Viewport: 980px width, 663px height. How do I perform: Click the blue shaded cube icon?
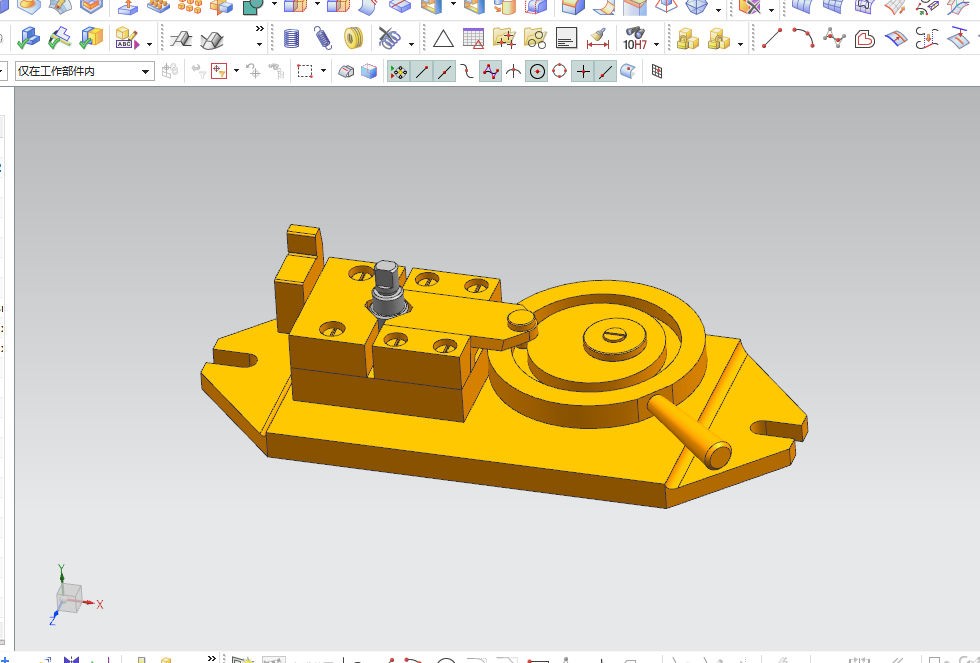pyautogui.click(x=369, y=71)
